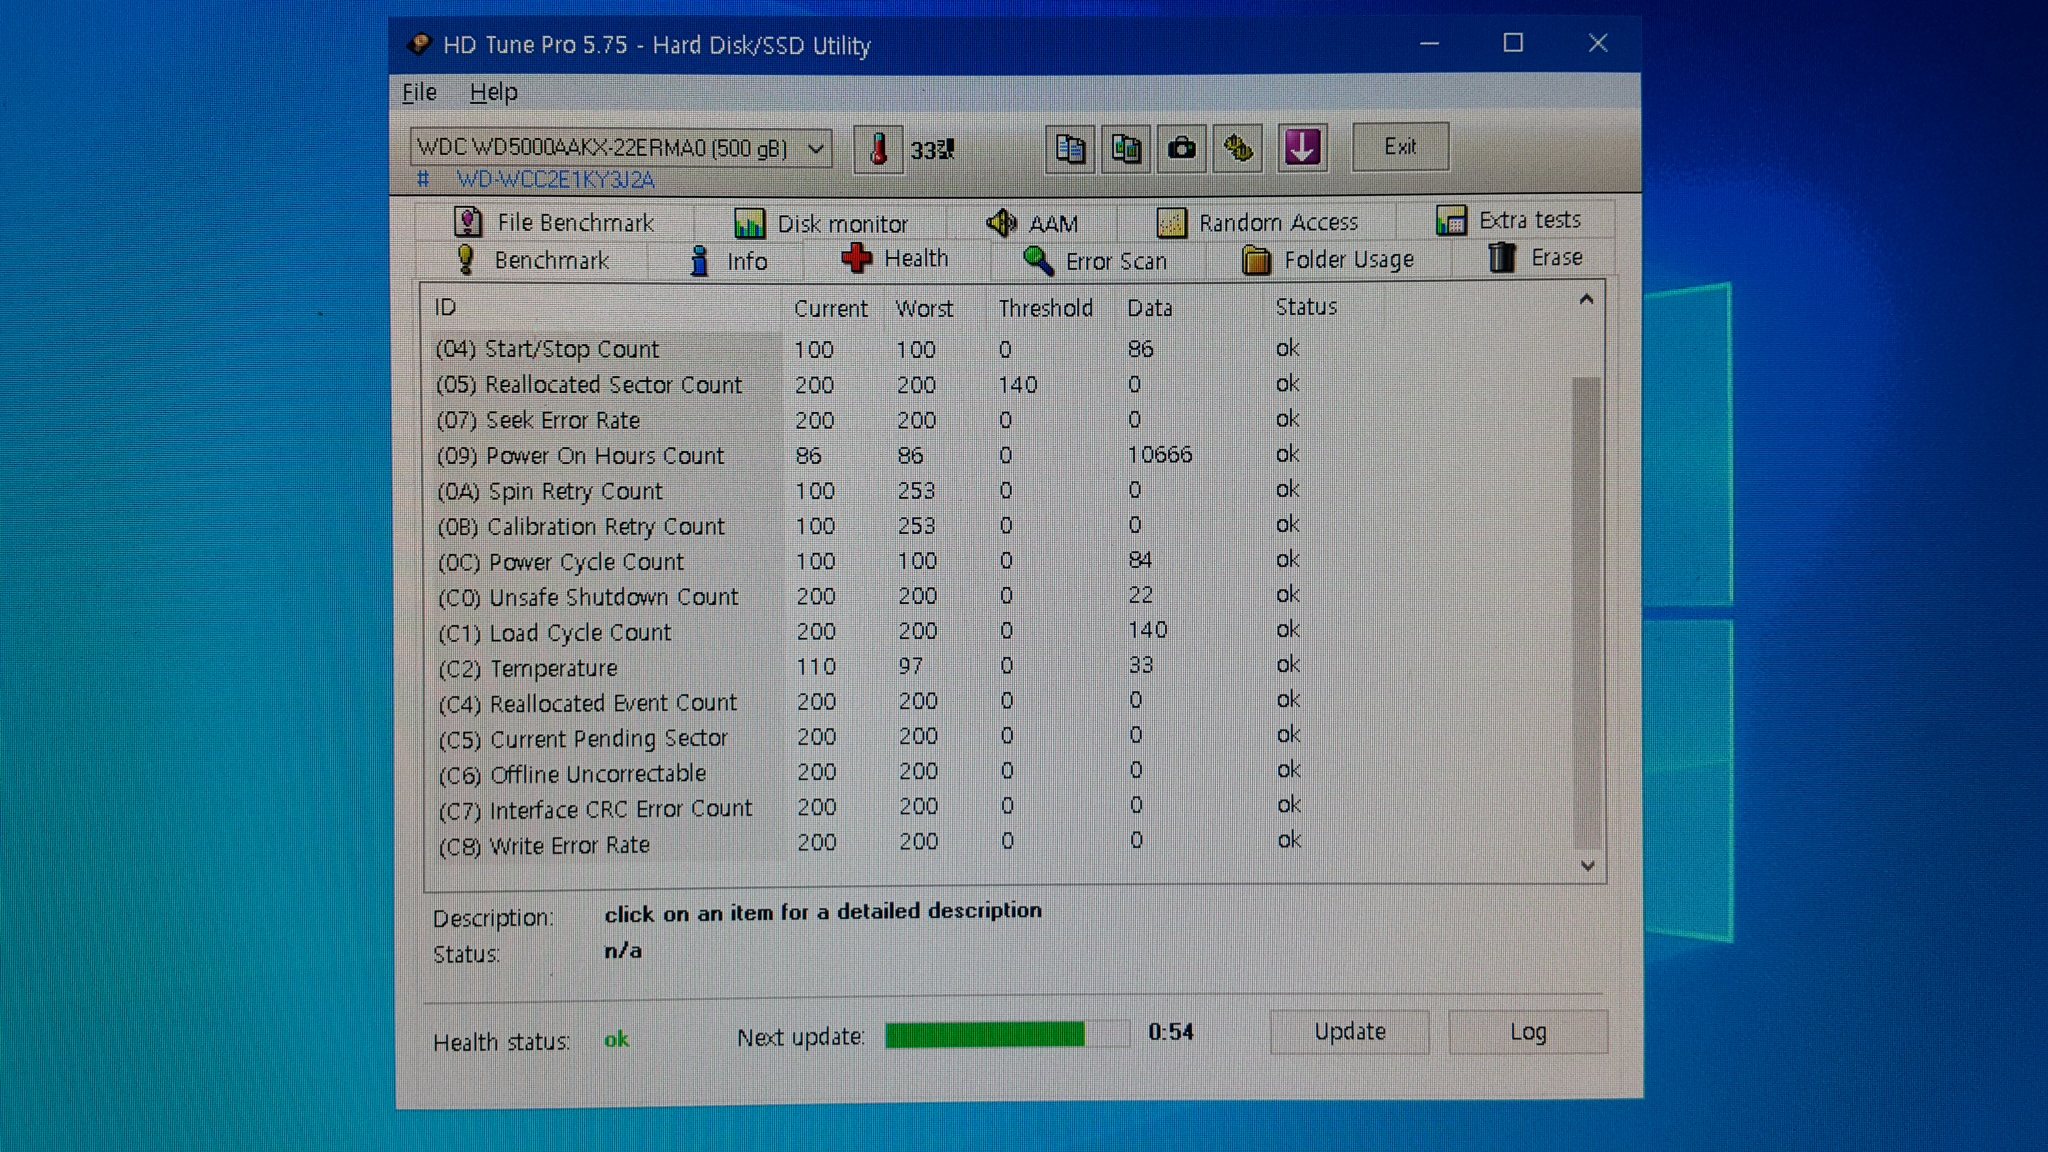2048x1152 pixels.
Task: Switch to the Disk monitor tab
Action: [822, 223]
